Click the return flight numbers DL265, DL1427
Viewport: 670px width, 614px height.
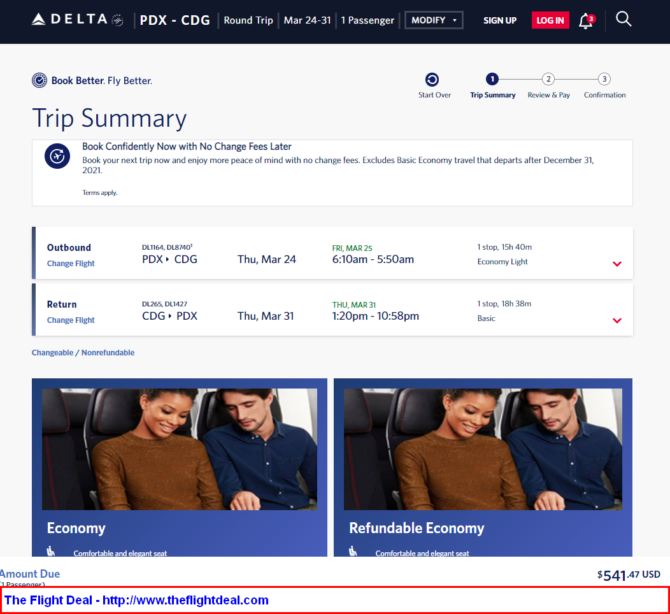coord(165,304)
